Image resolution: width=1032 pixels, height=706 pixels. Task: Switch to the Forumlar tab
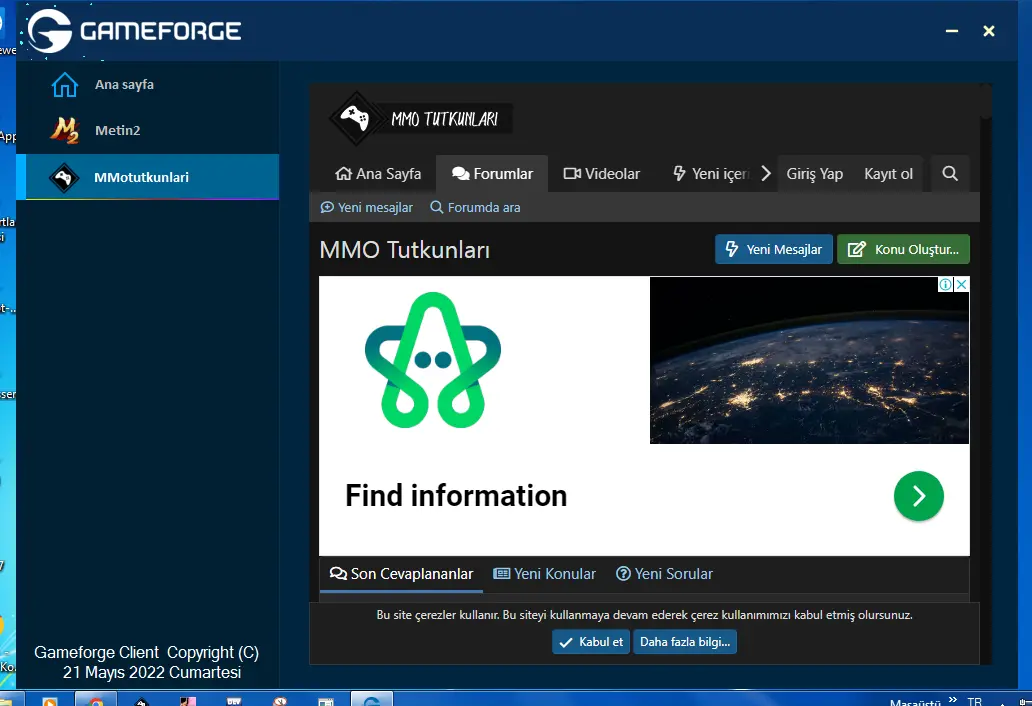(492, 174)
